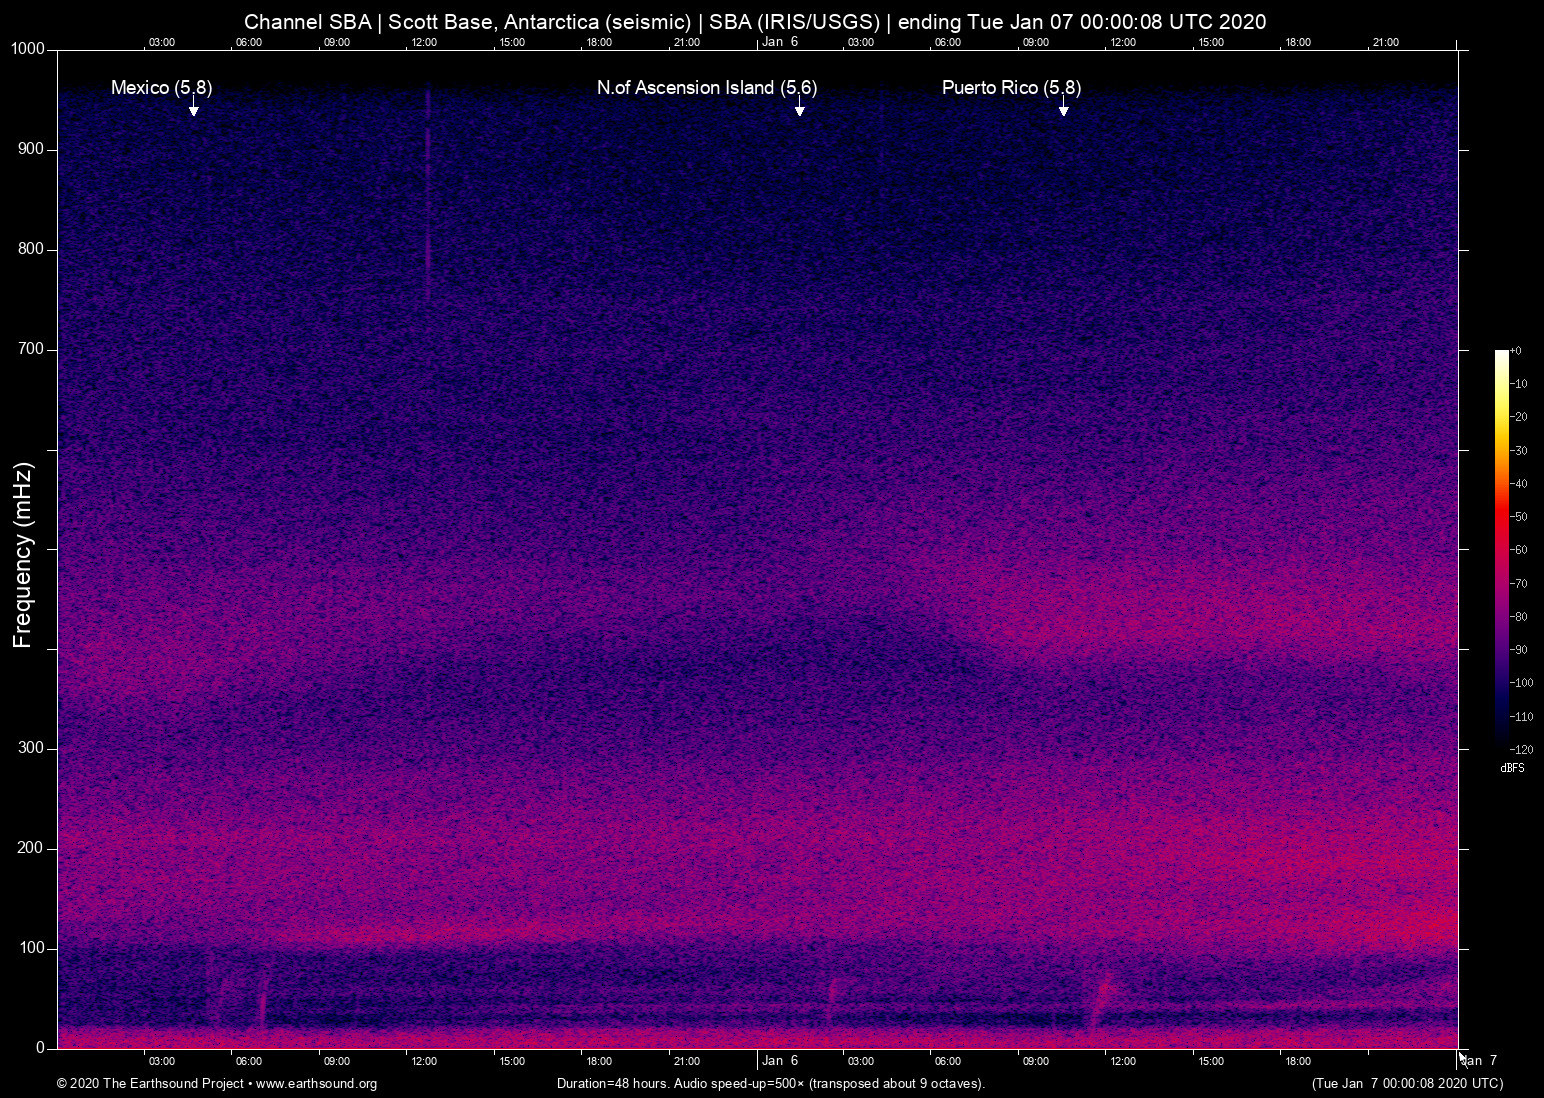Click the Jan 6 marker on bottom axis

click(x=780, y=1061)
